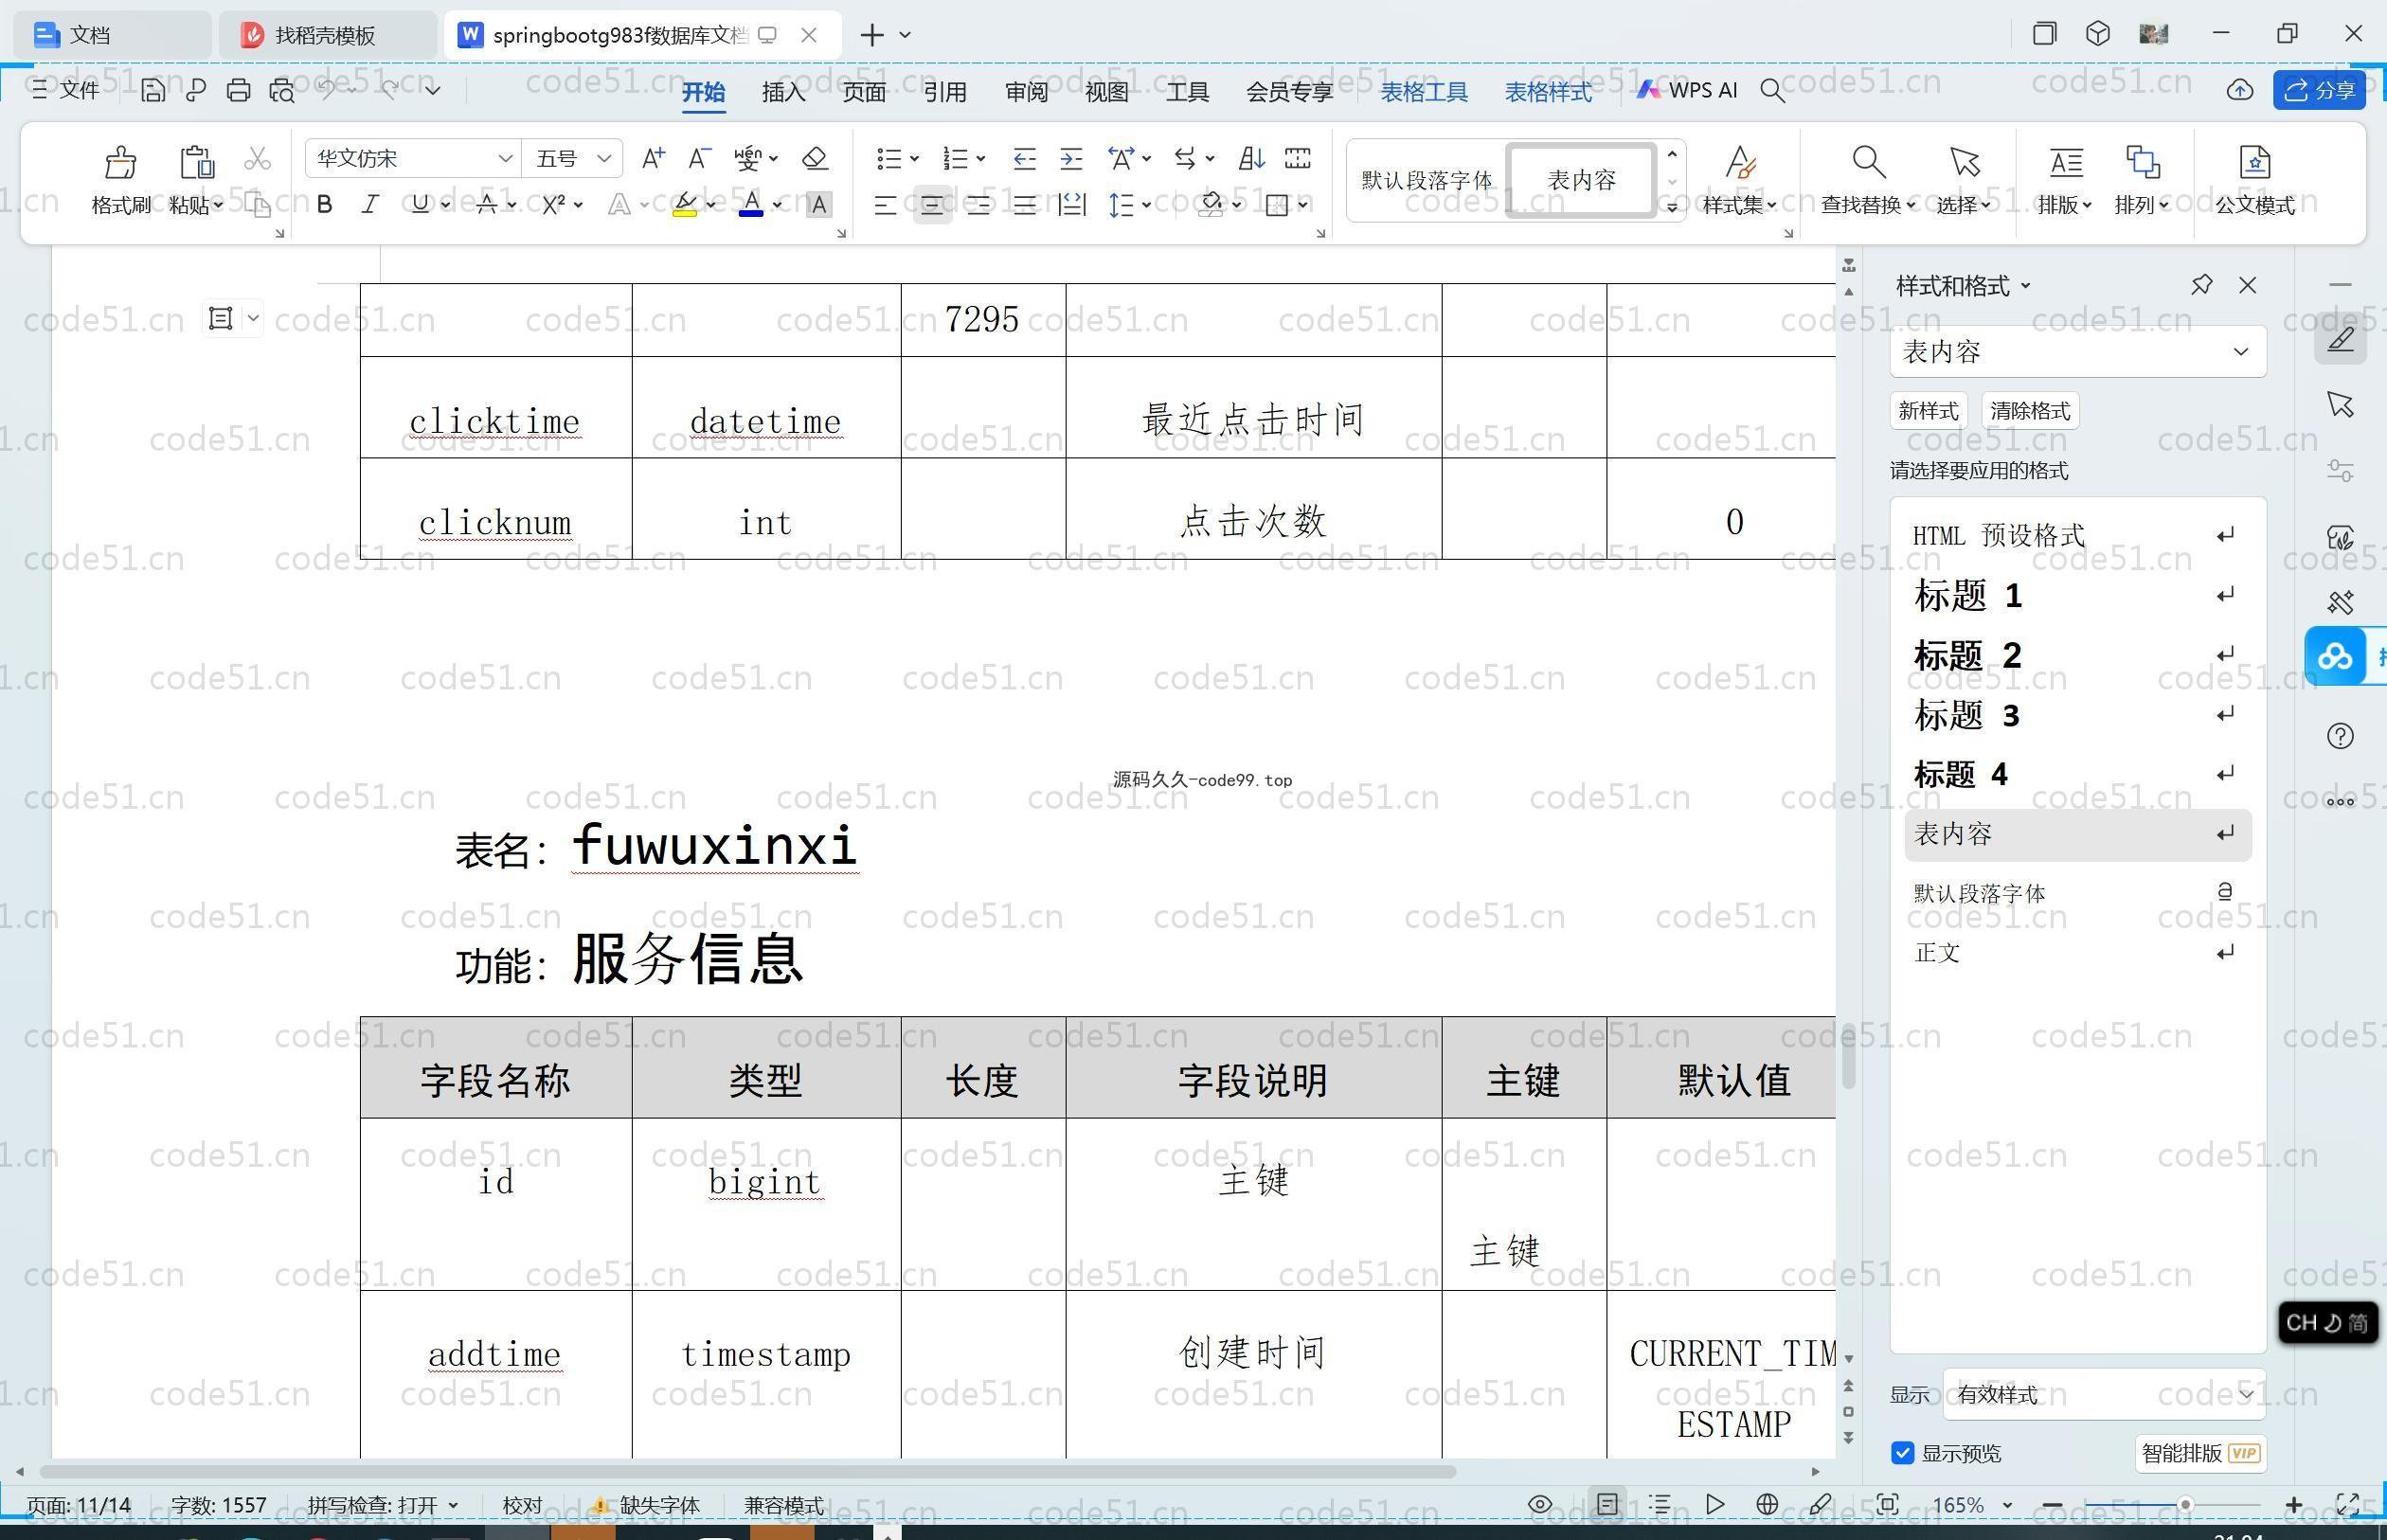Click the Clear Format (清除格式) button
The width and height of the screenshot is (2387, 1540).
click(2030, 410)
